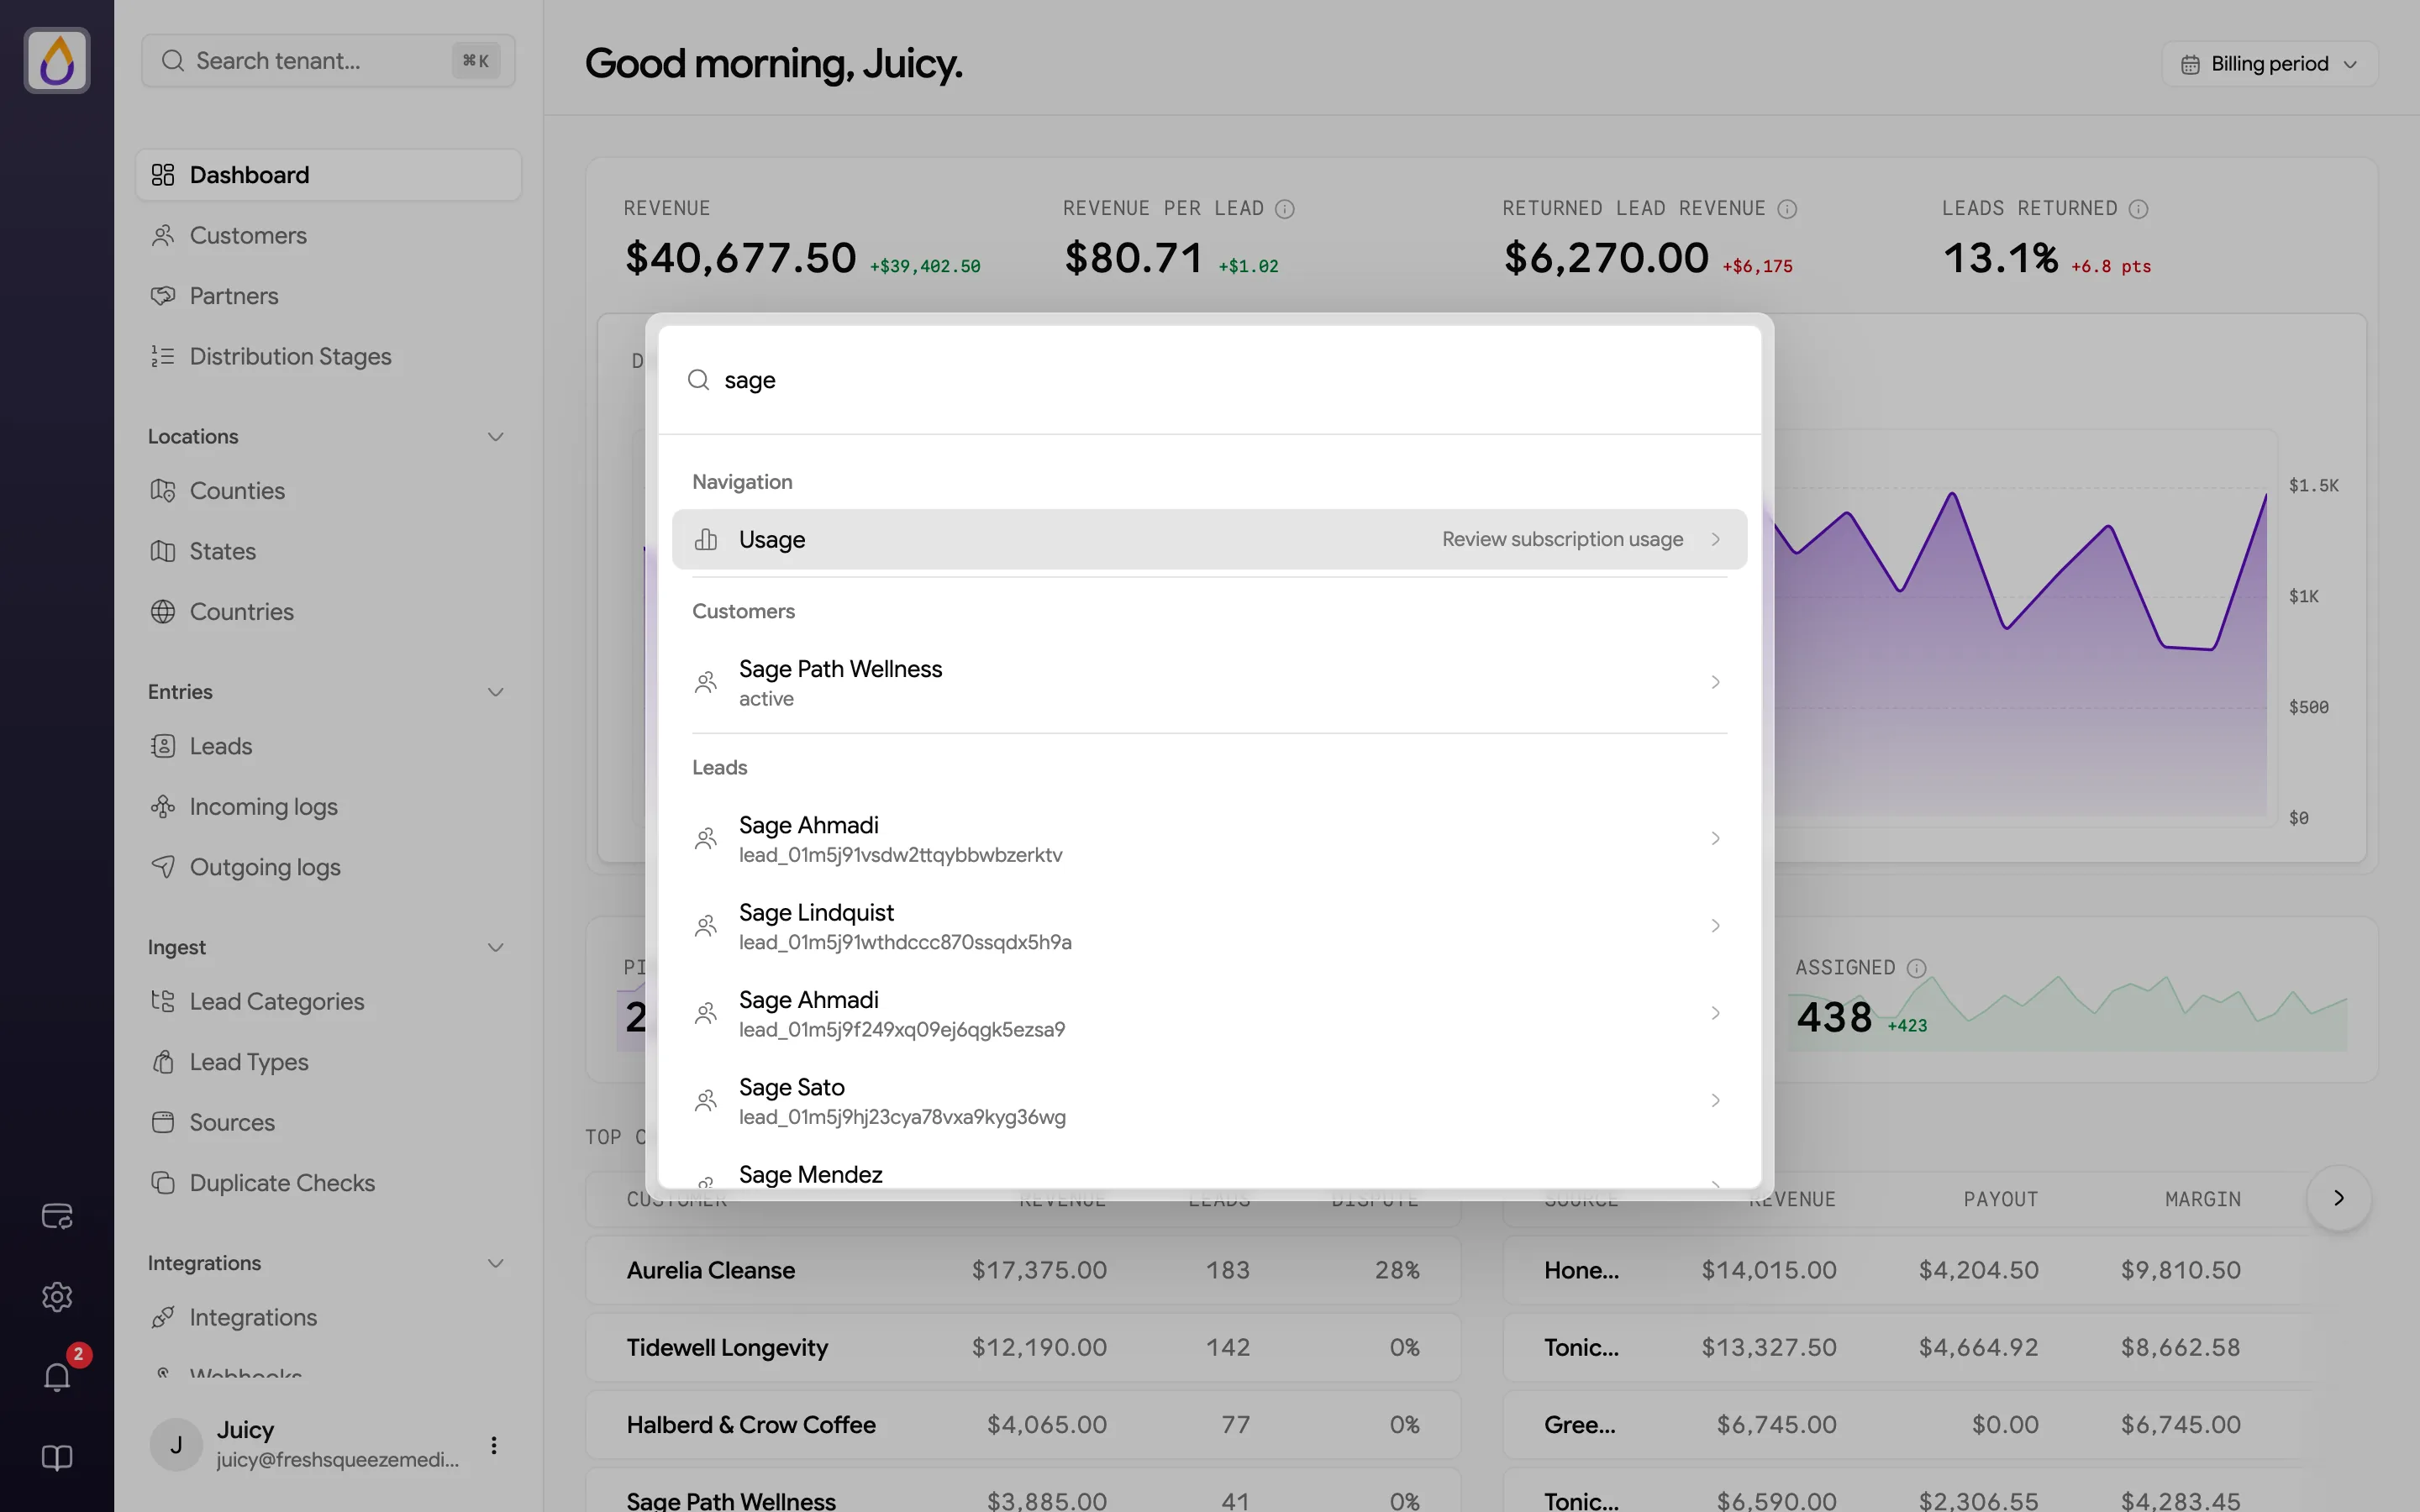The image size is (2420, 1512).
Task: Click the next arrow button beside tables
Action: (x=2339, y=1198)
